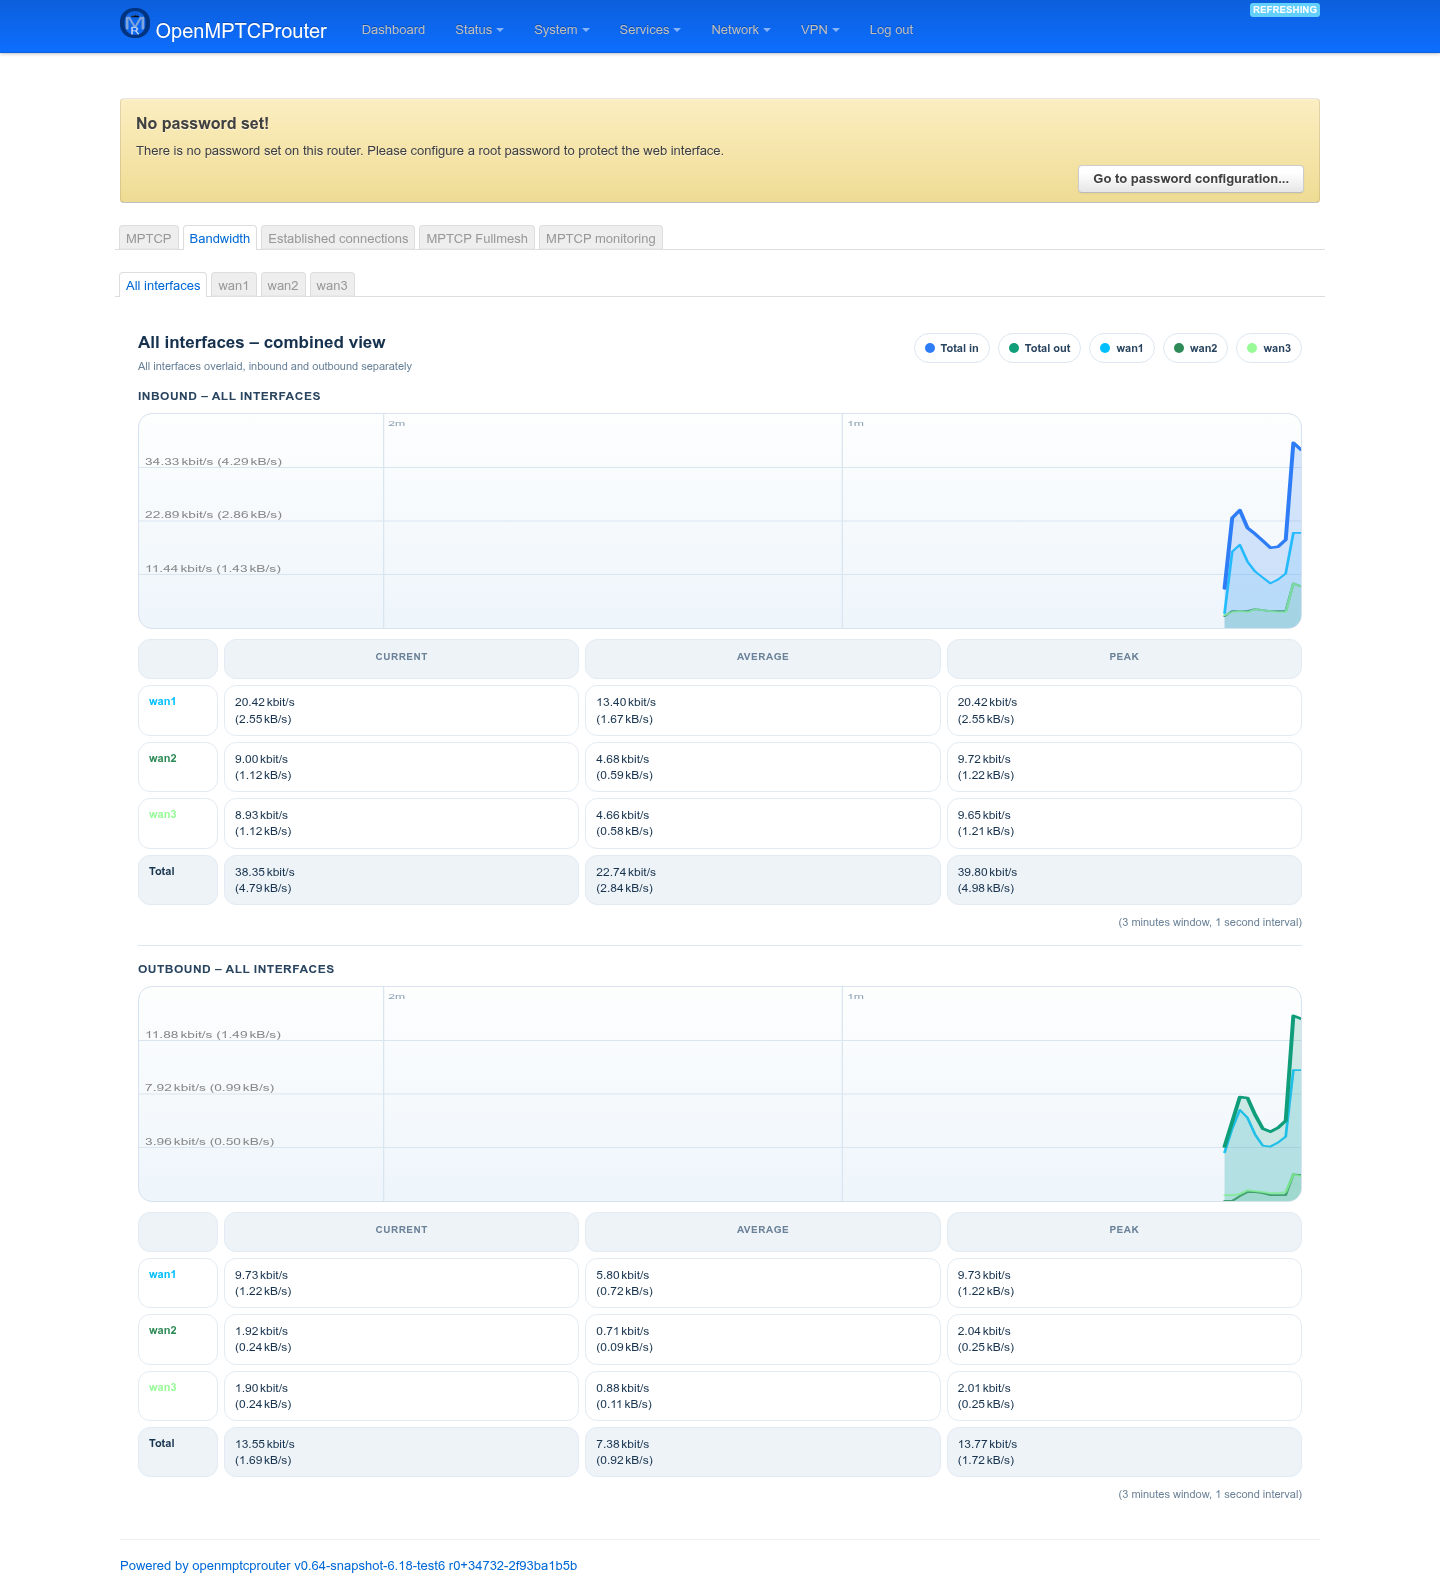Toggle the Total out legend chip

point(1039,348)
